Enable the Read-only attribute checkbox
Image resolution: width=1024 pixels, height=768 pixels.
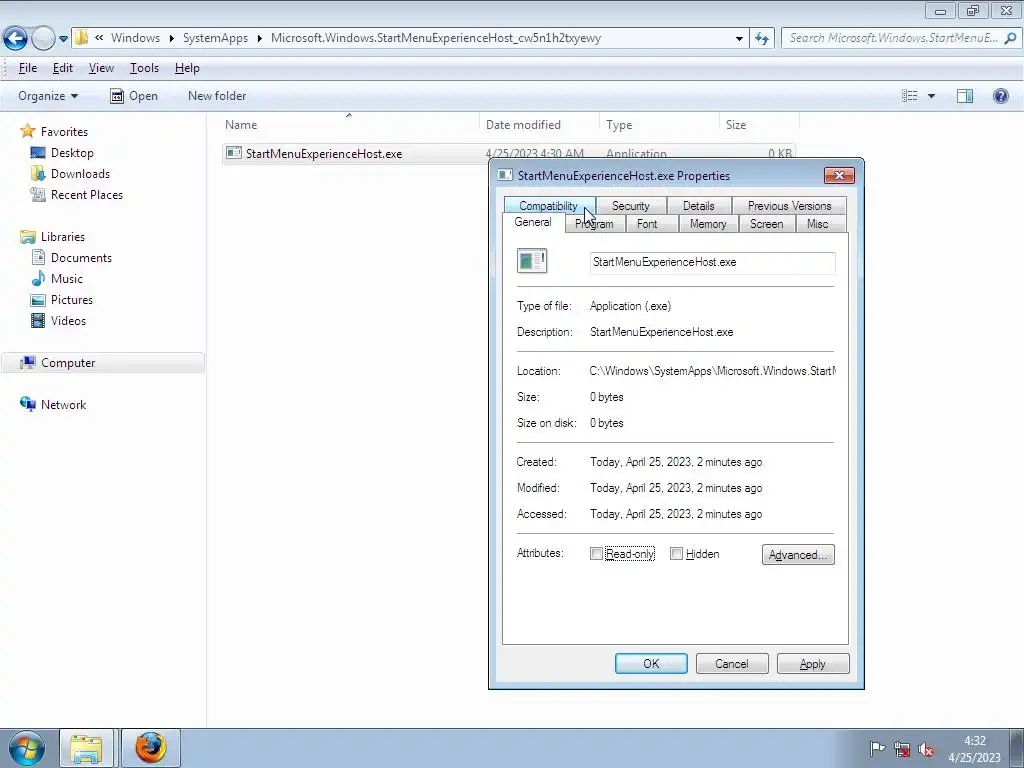pos(596,554)
